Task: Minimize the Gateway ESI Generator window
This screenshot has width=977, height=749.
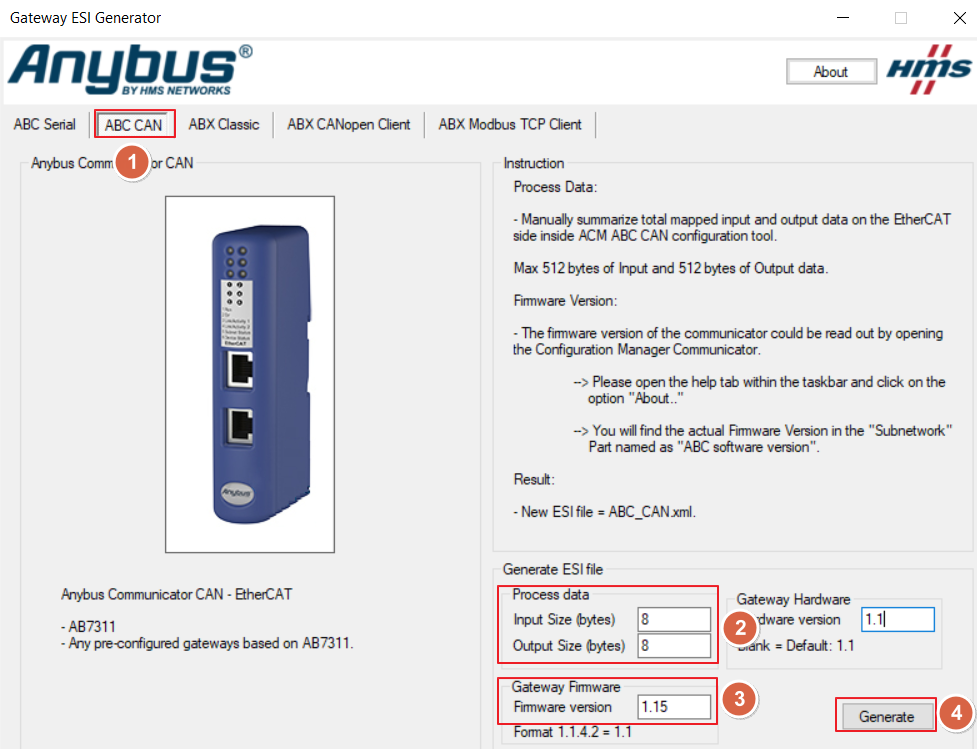Action: [843, 18]
